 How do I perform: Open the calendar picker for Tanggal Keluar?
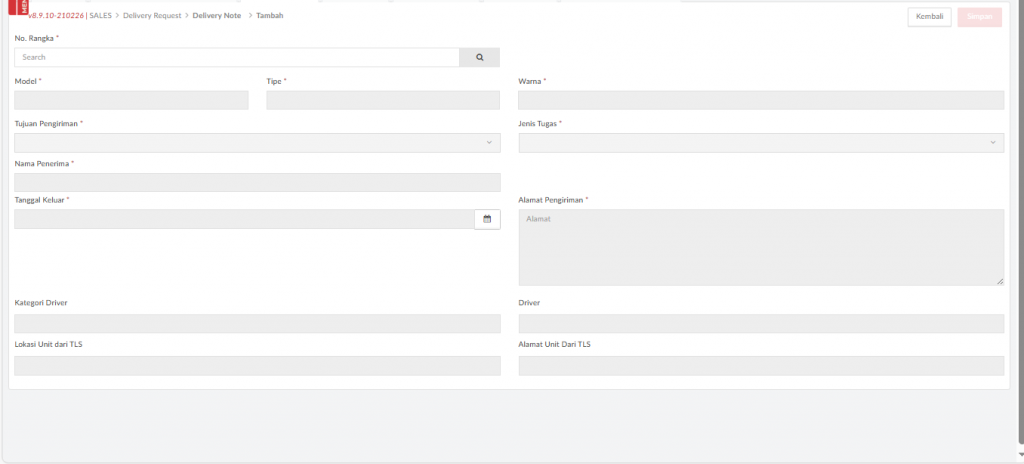tap(487, 219)
